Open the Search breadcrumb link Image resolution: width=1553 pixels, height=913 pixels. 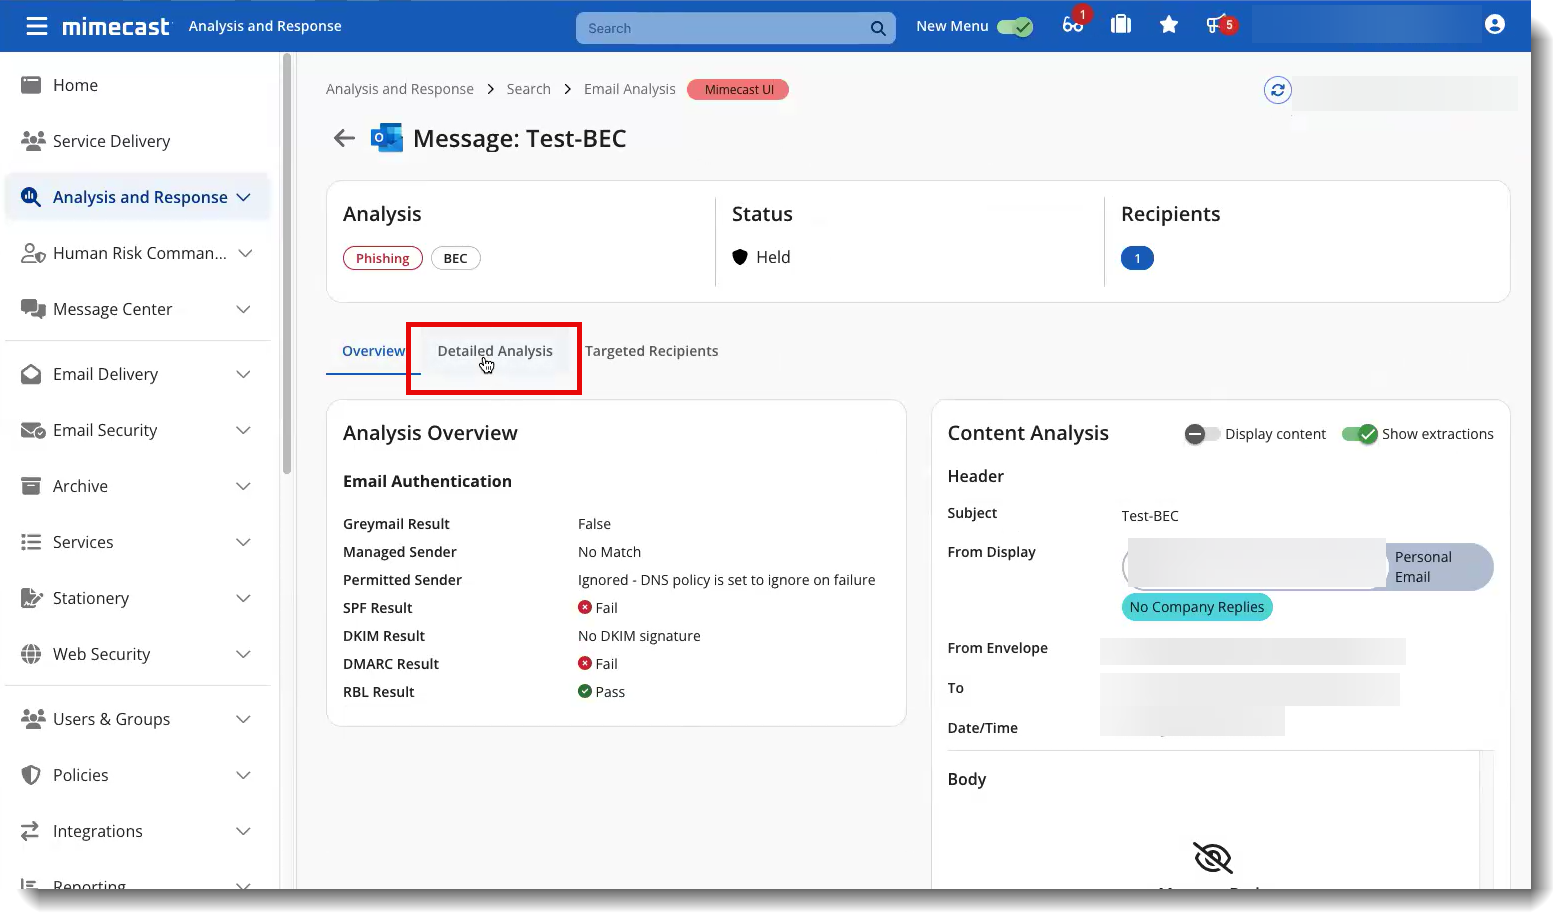click(x=528, y=89)
